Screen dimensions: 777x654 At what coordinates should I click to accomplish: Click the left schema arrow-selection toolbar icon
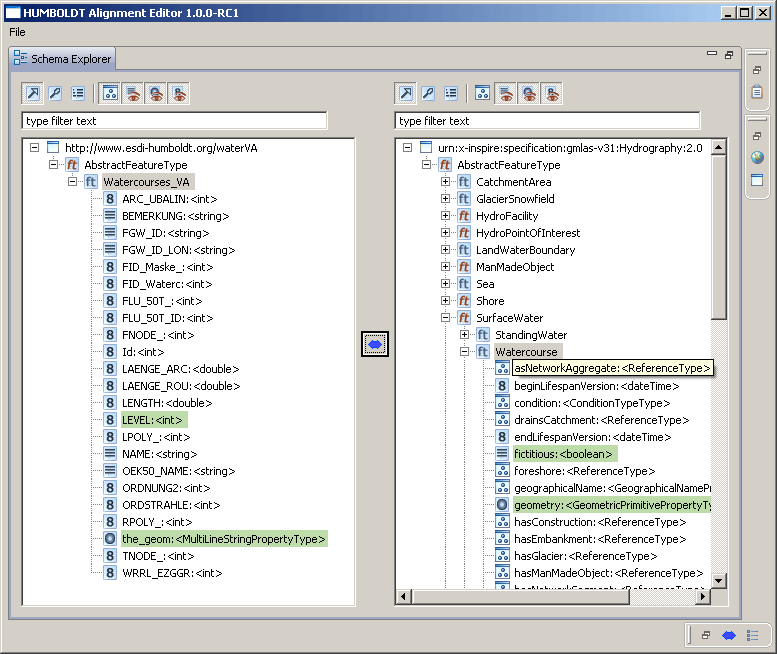(33, 93)
